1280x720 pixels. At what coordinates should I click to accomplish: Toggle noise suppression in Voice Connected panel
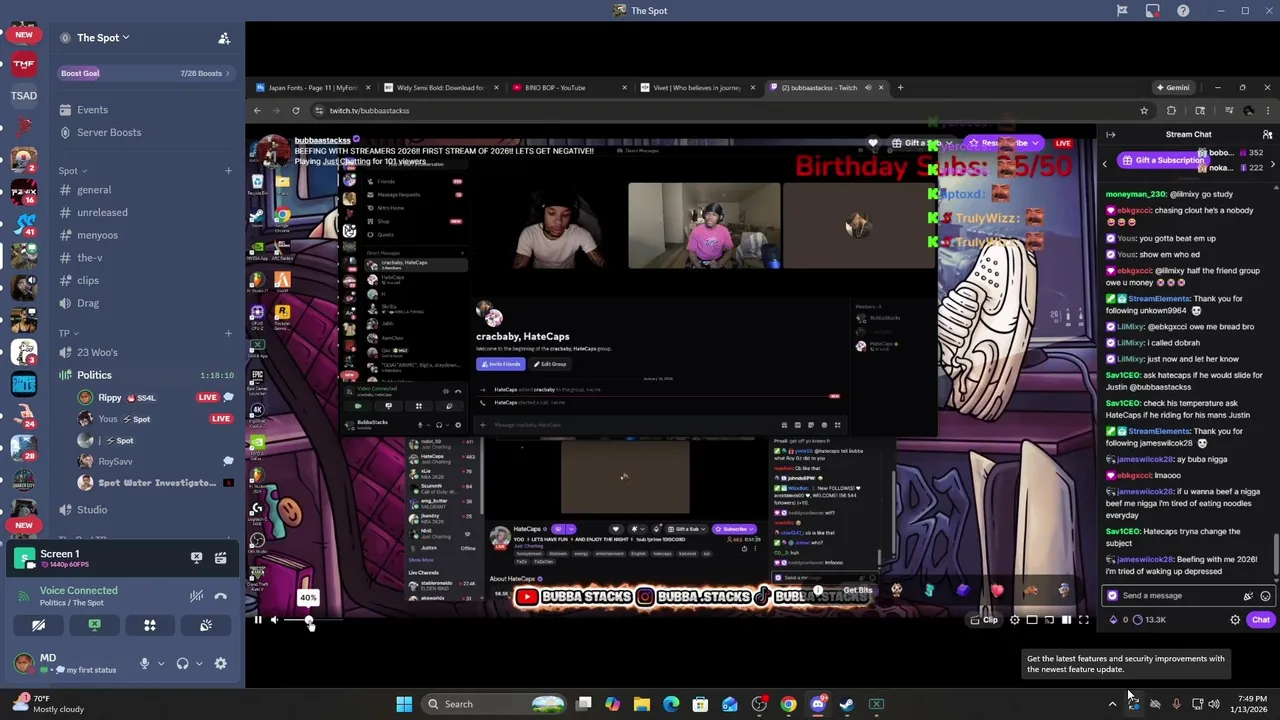point(196,596)
